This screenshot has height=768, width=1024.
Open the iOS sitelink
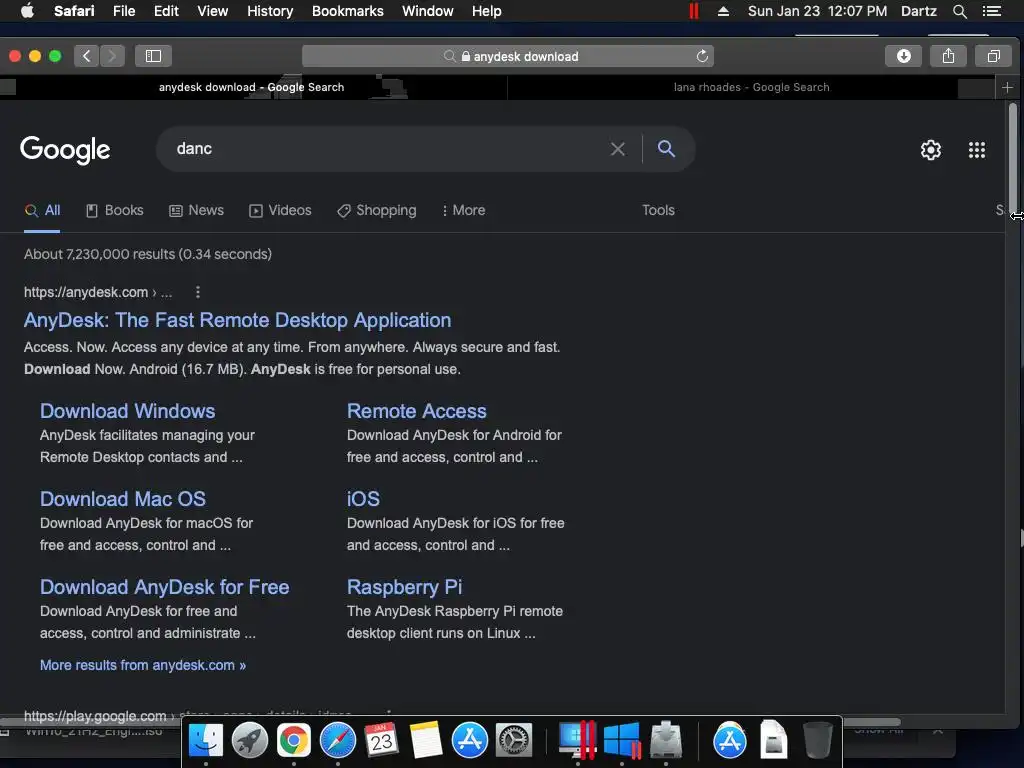(x=363, y=499)
